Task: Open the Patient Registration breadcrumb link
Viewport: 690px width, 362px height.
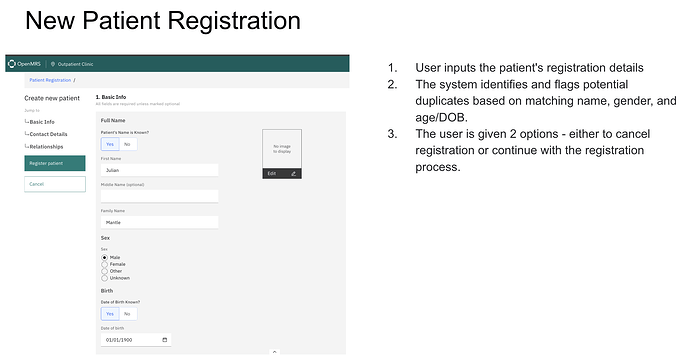Action: click(x=50, y=80)
